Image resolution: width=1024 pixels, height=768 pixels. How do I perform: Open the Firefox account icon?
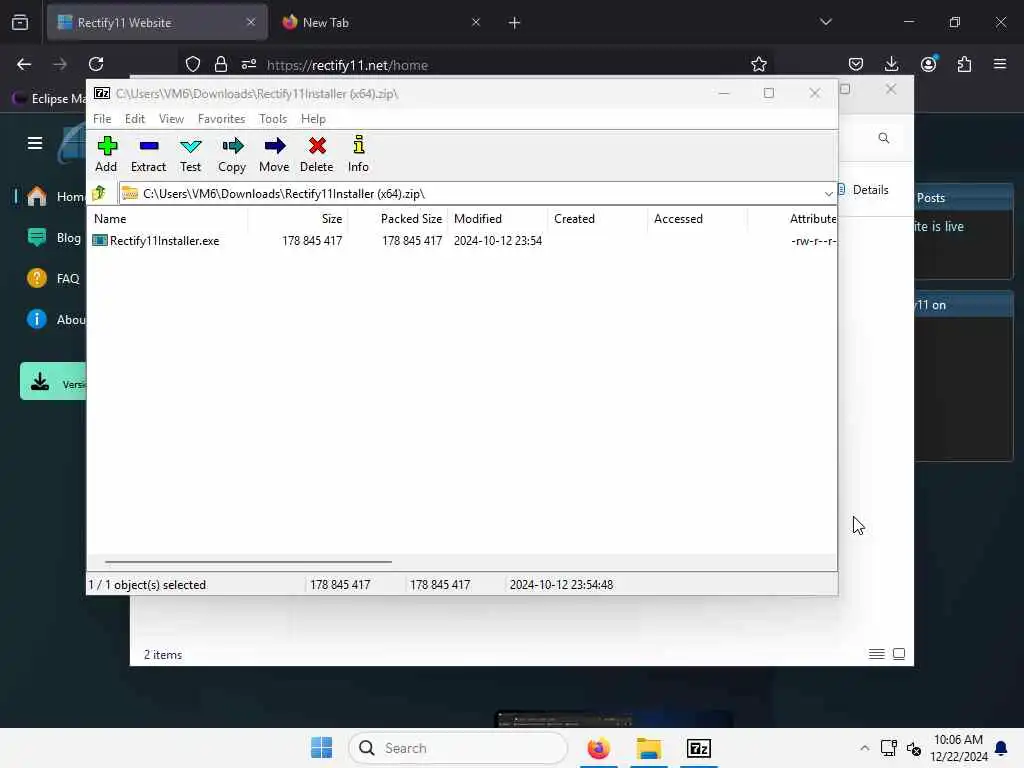tap(928, 64)
